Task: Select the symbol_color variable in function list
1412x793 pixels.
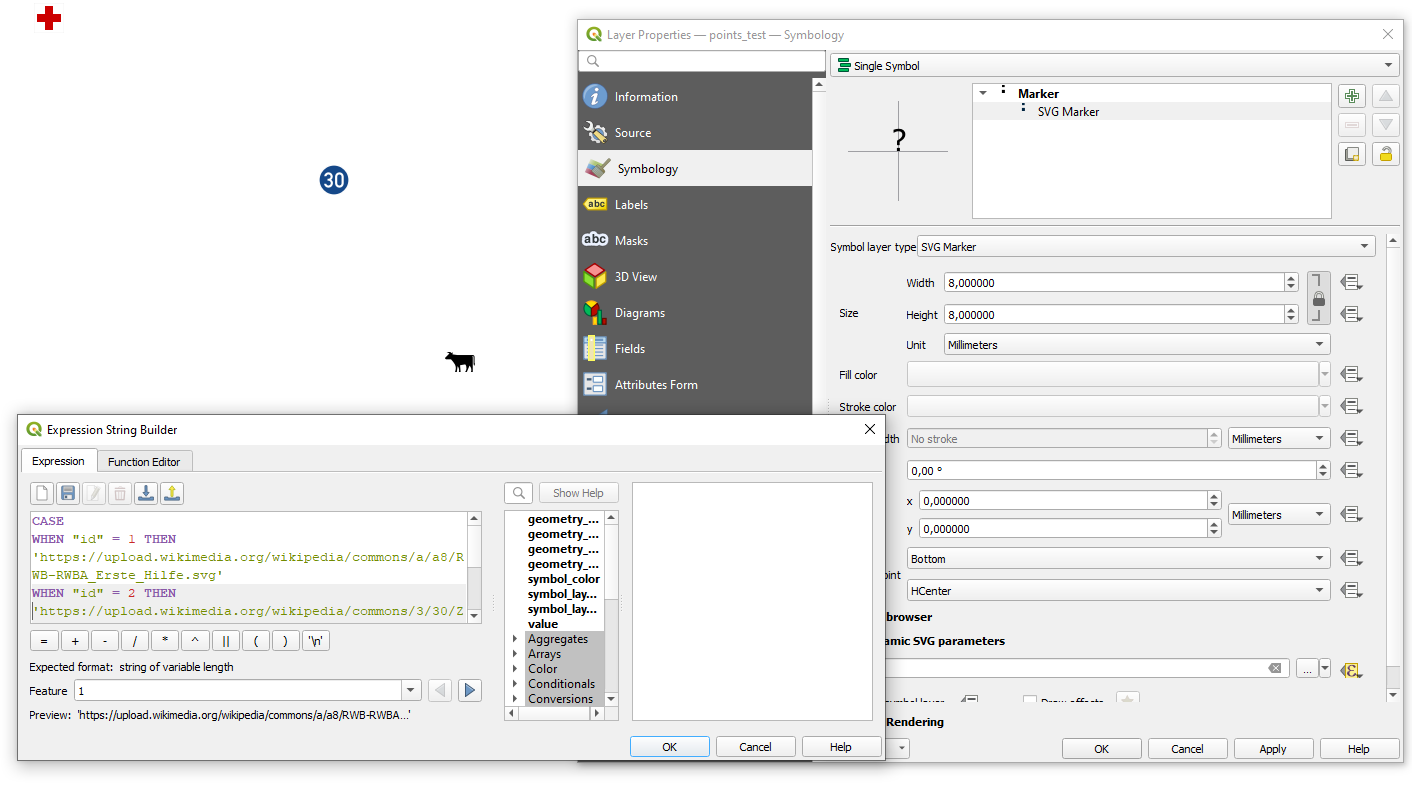Action: (x=564, y=579)
